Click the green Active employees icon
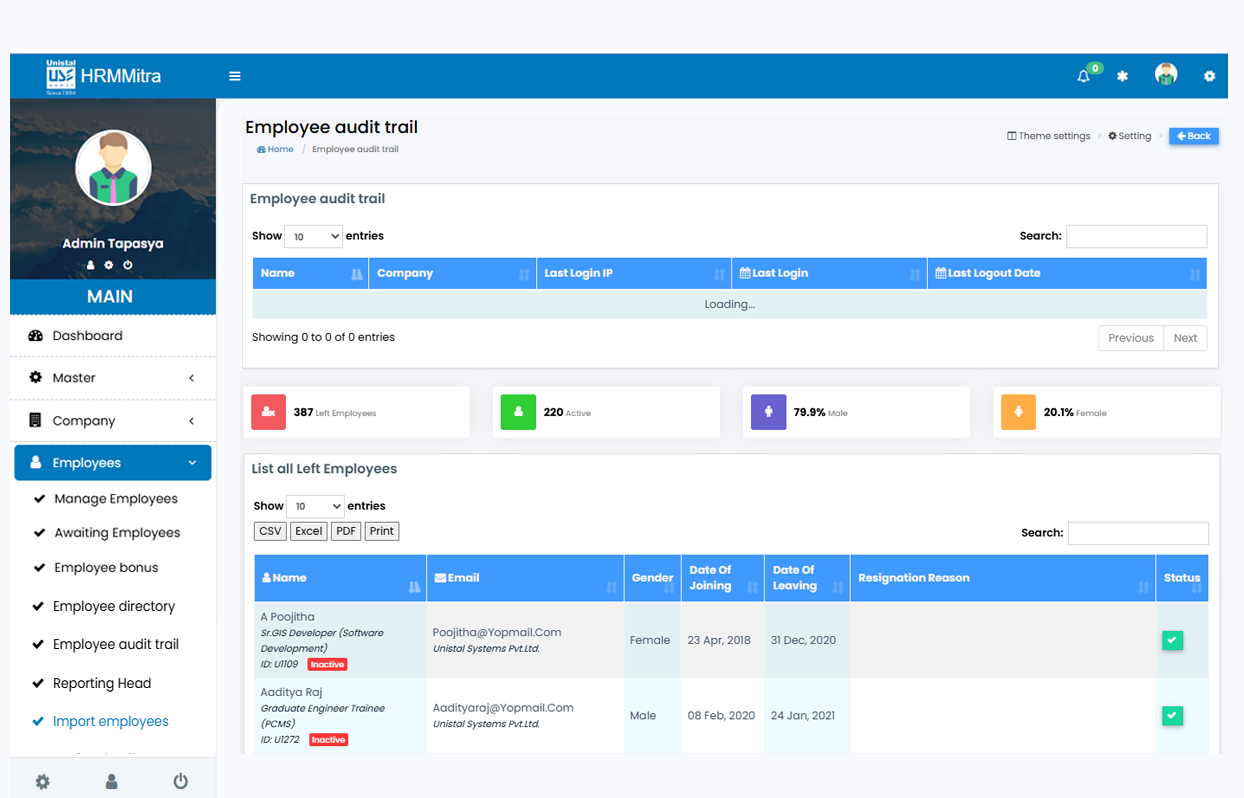 [518, 412]
